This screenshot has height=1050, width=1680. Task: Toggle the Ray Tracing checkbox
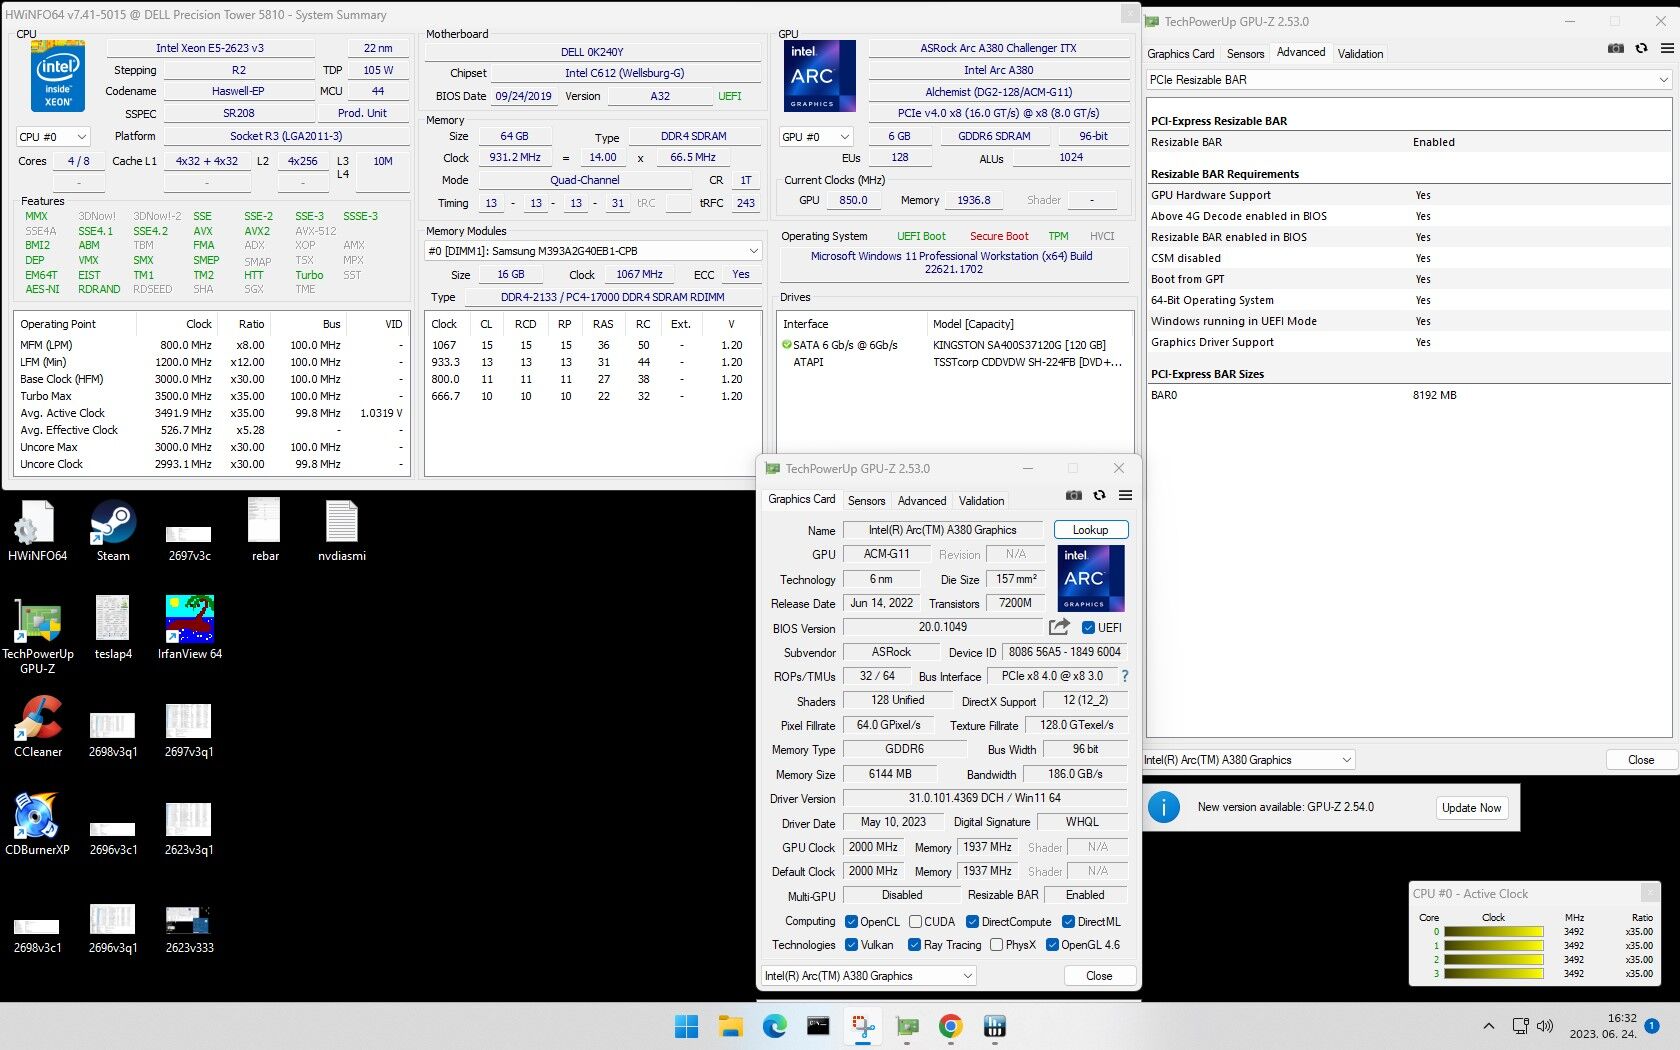[x=914, y=945]
